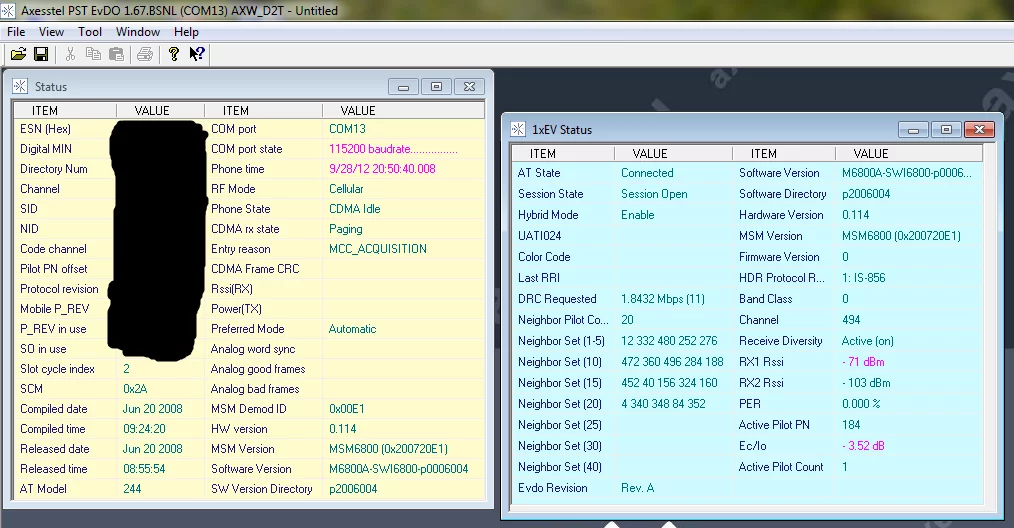Click the Copy toolbar icon
The image size is (1014, 528).
point(94,54)
